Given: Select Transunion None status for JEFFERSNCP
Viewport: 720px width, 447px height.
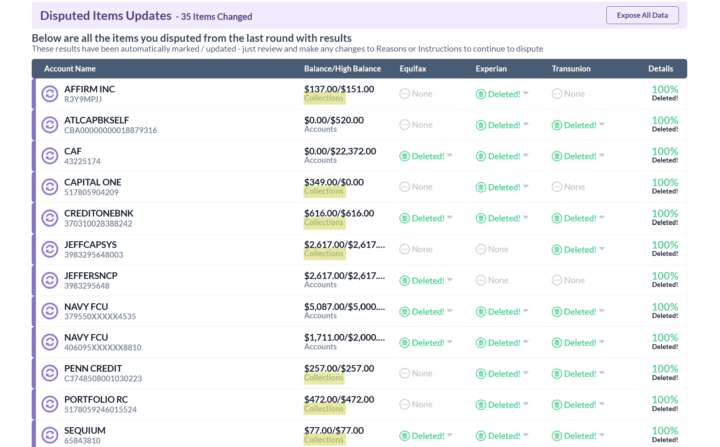Looking at the screenshot, I should [568, 280].
